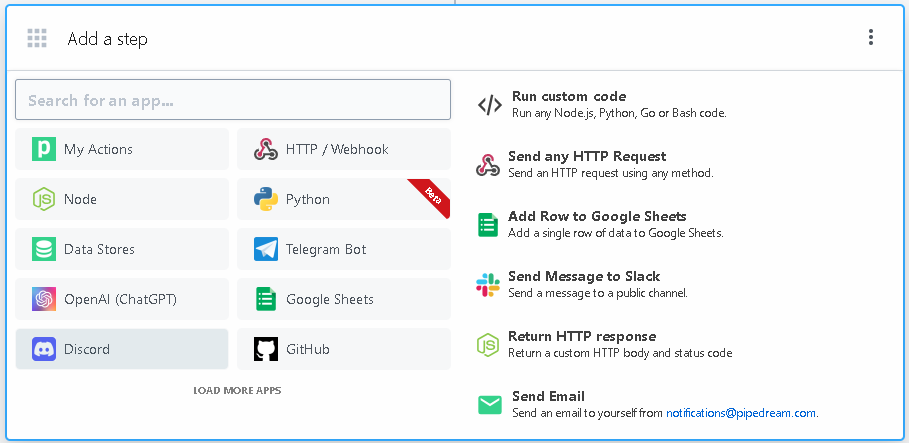909x443 pixels.
Task: Load more apps in the list
Action: point(237,390)
